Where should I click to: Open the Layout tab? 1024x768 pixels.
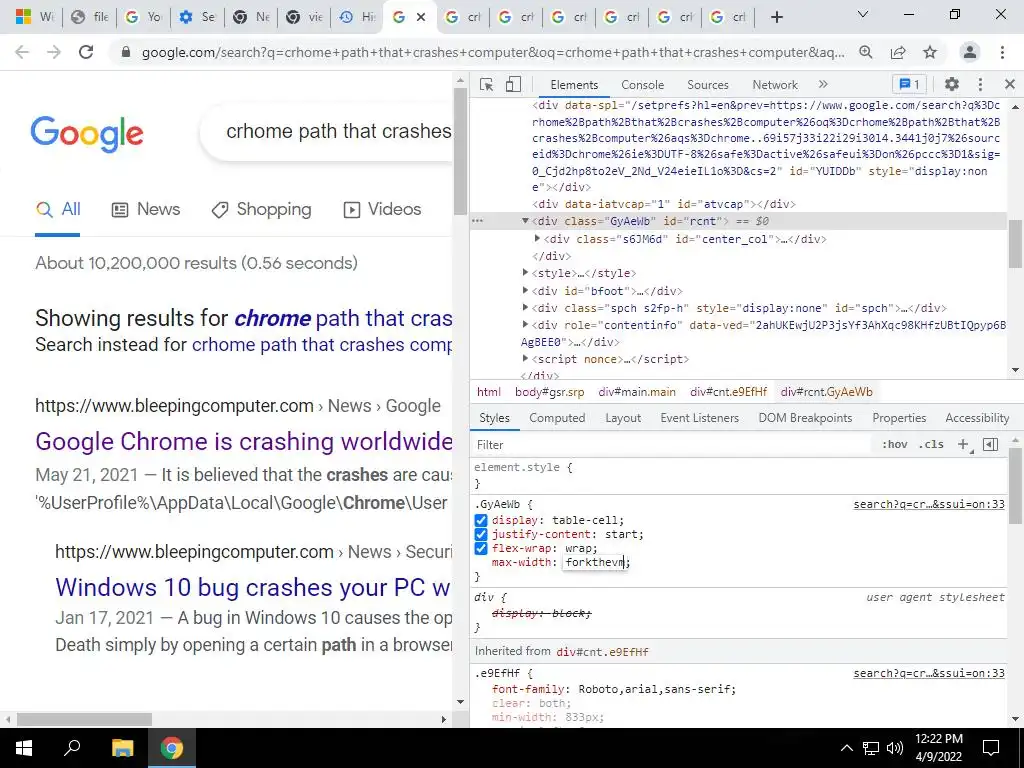coord(623,418)
